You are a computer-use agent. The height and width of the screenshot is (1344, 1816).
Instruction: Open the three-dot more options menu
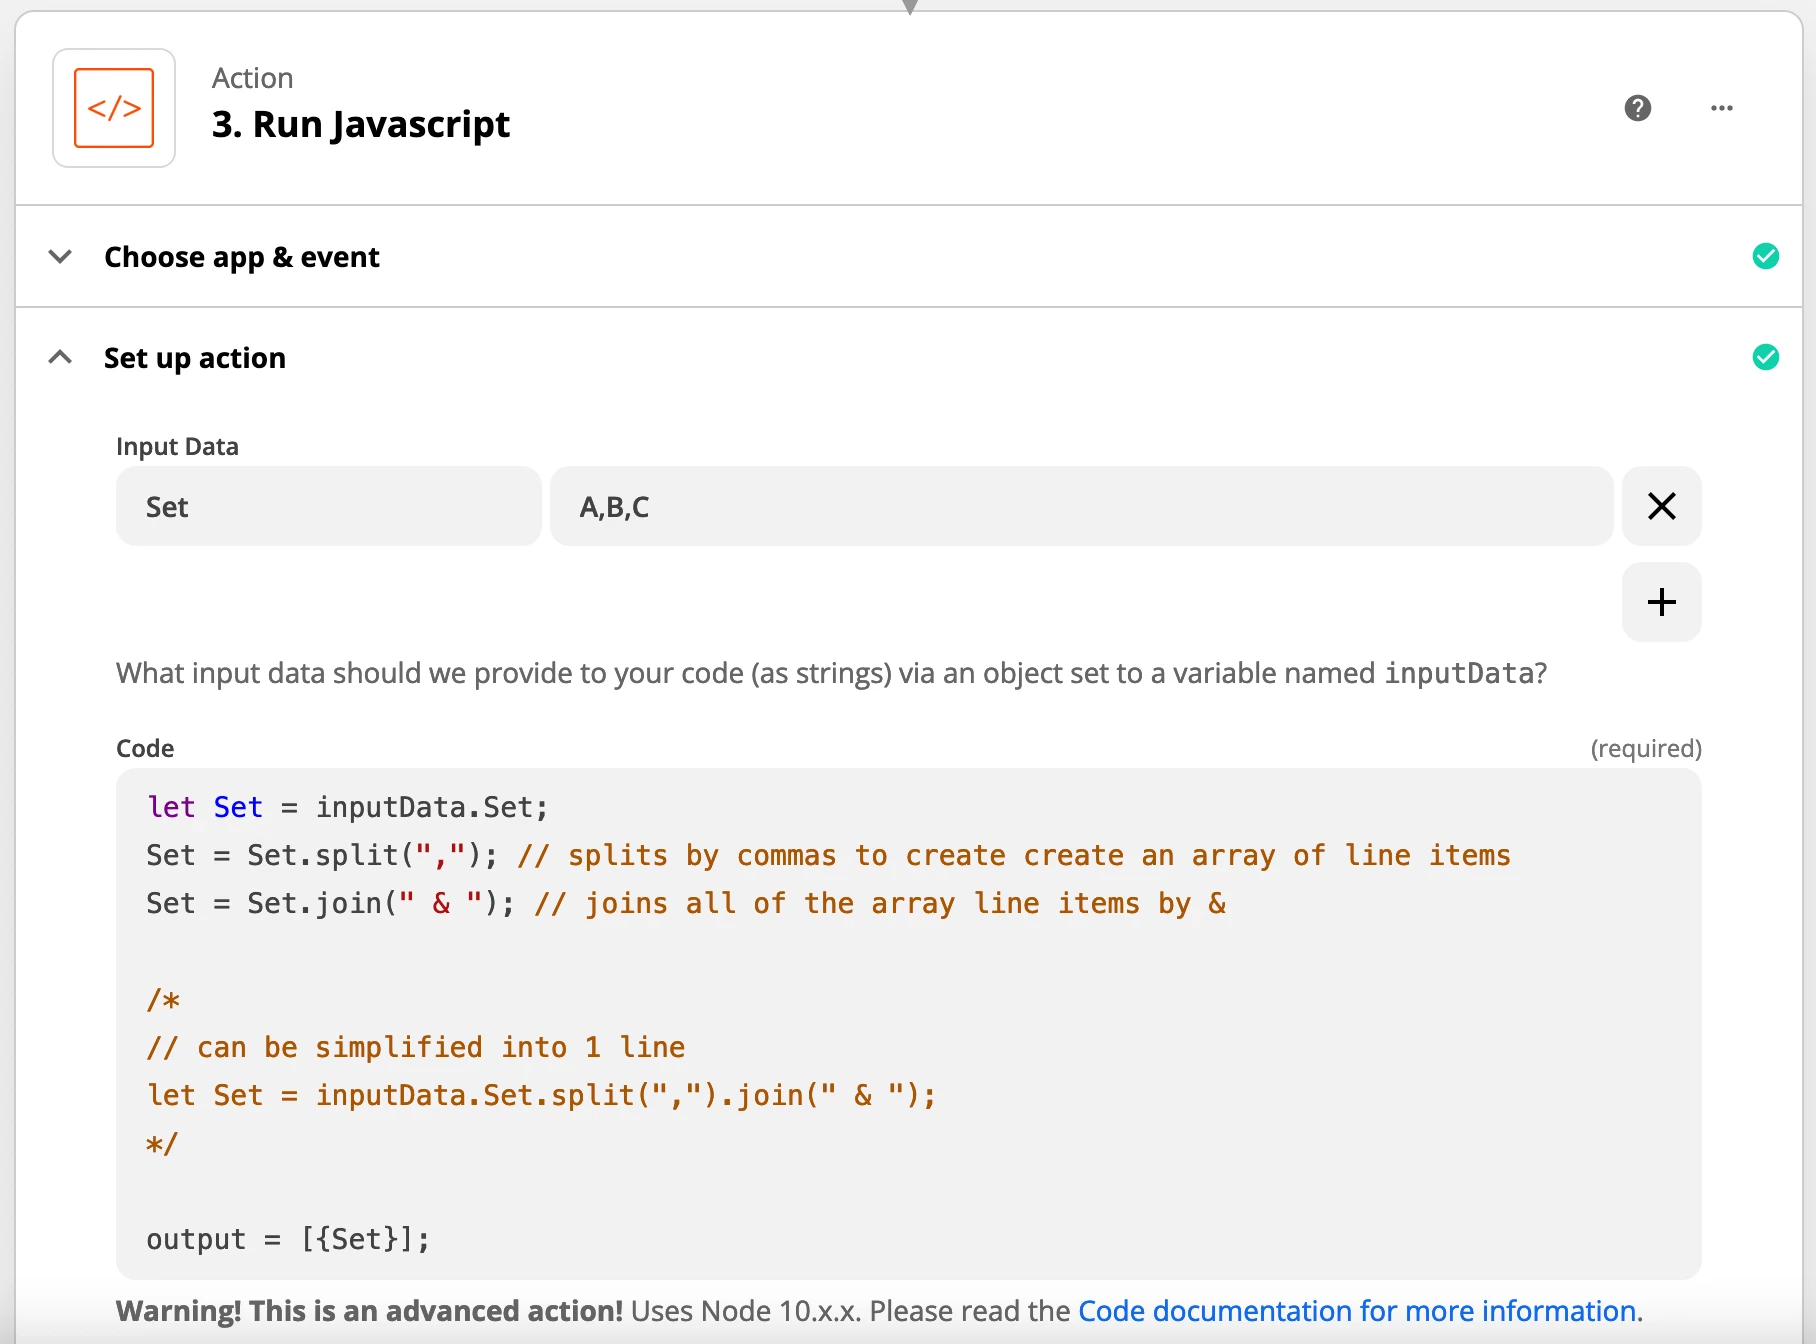coord(1721,108)
